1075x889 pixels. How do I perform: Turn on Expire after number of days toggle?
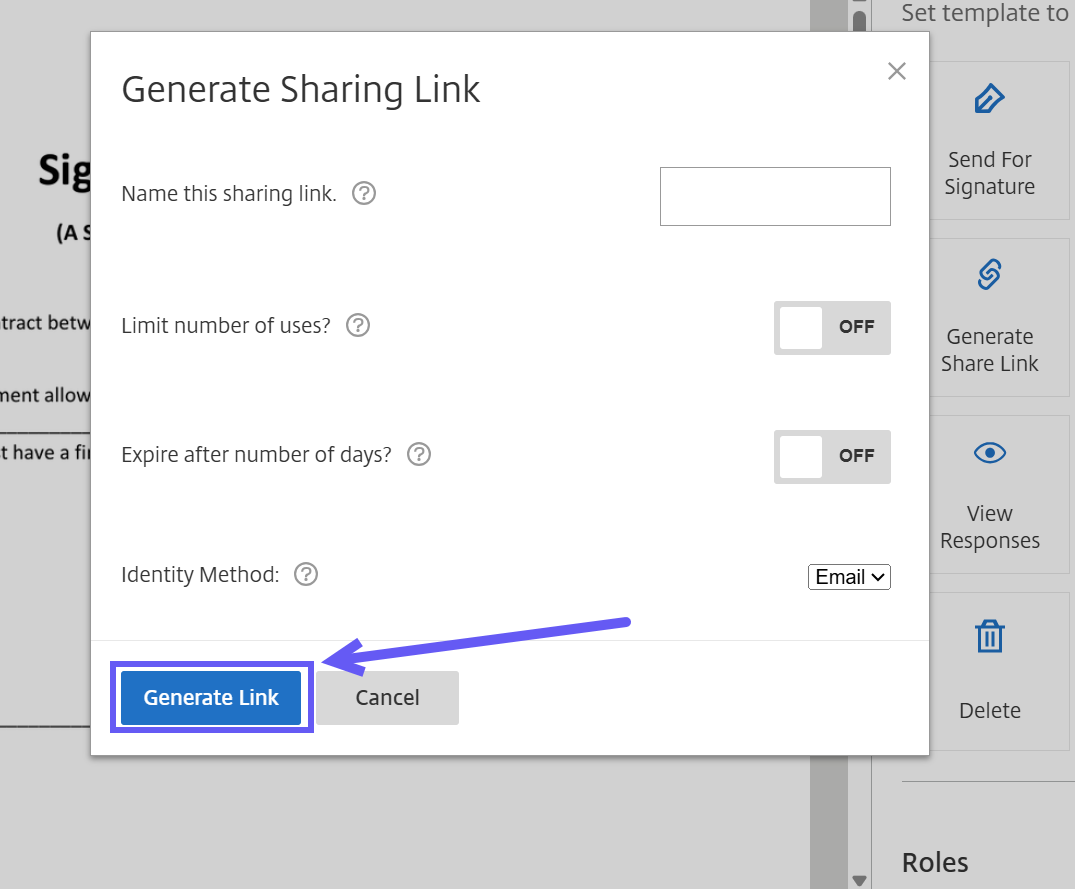pyautogui.click(x=831, y=457)
